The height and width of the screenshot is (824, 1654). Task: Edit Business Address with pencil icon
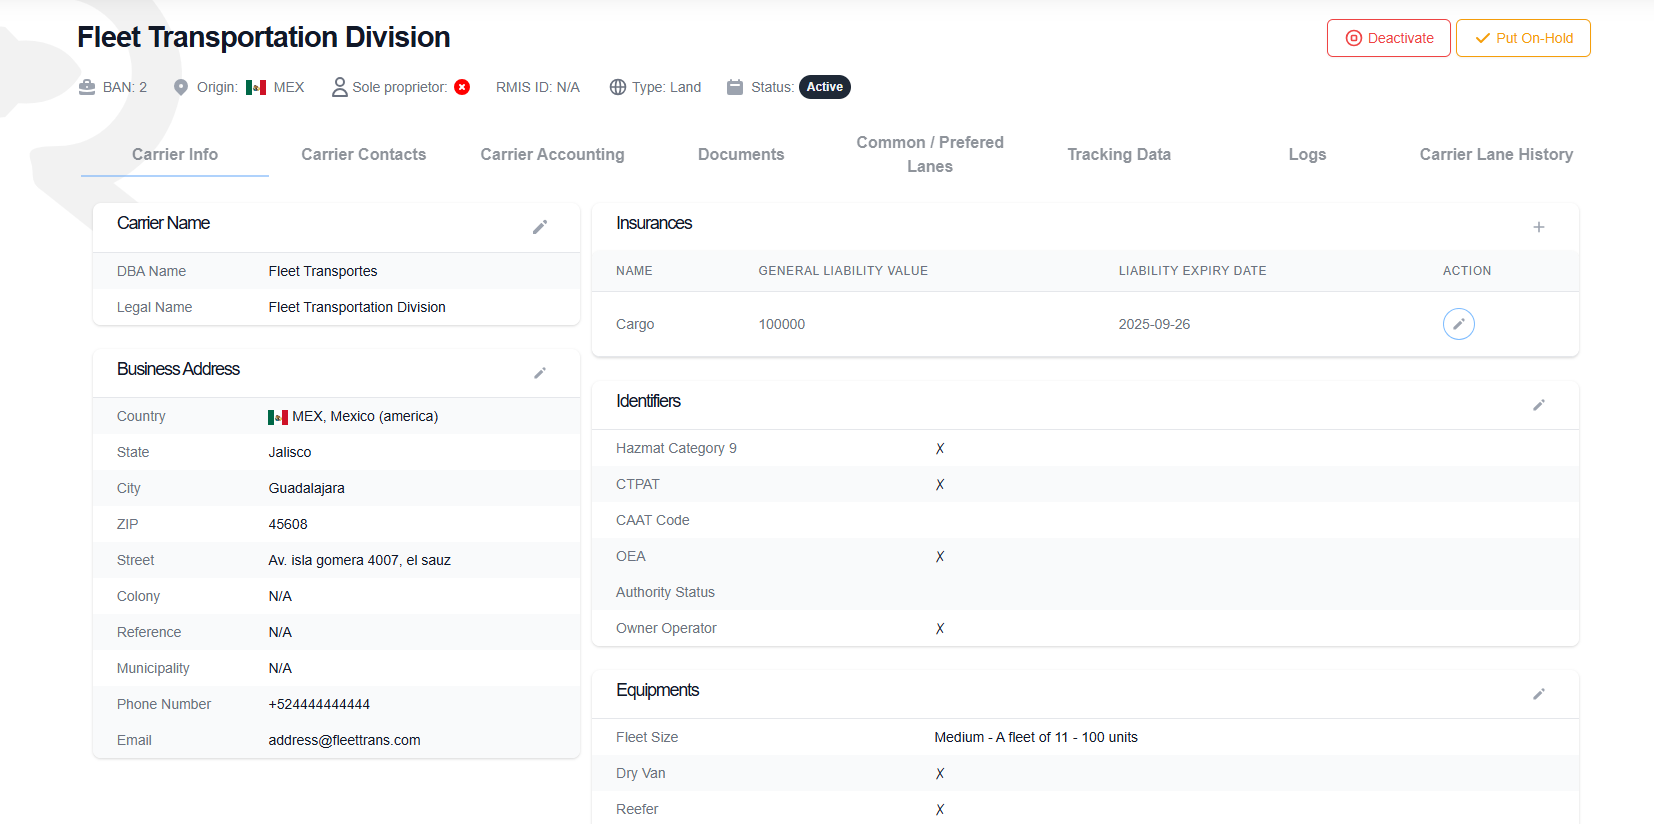pos(540,373)
